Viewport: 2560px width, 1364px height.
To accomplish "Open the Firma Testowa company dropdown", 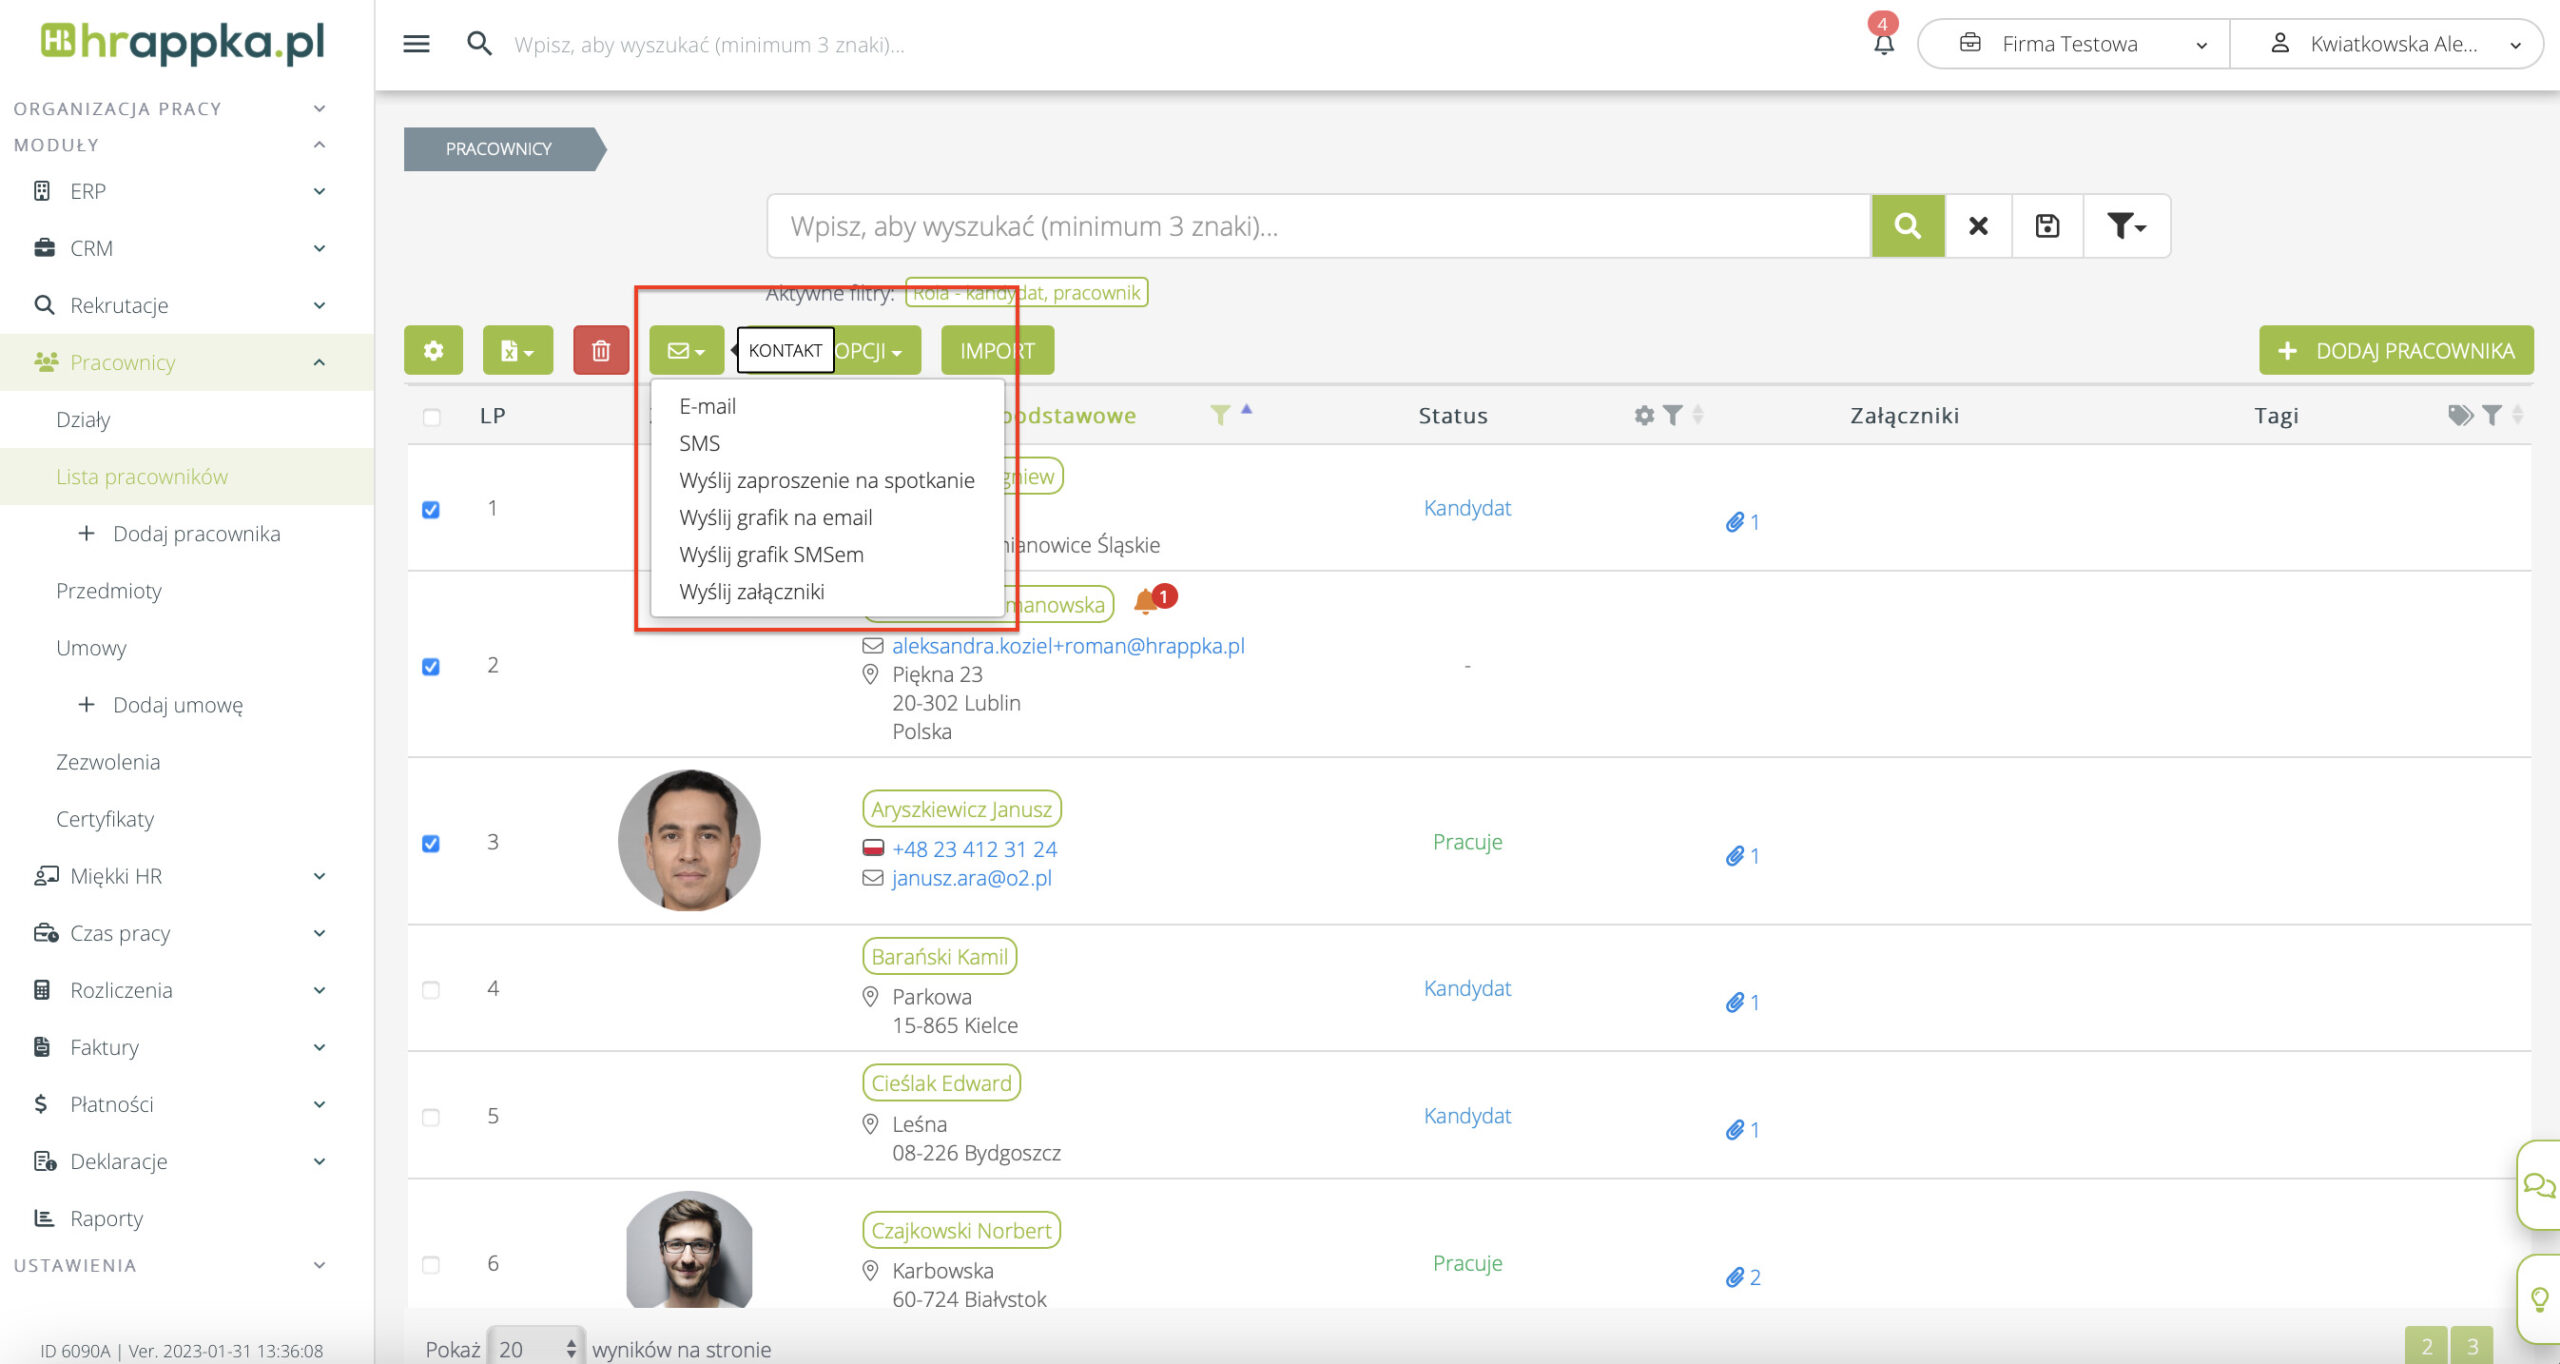I will pyautogui.click(x=2072, y=44).
